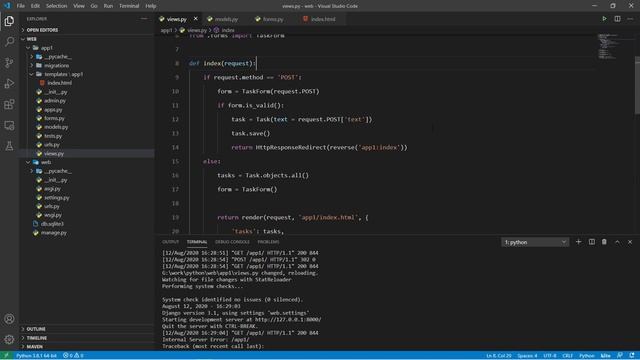Open the Accounts icon in activity bar
Viewport: 640px width, 360px height.
pyautogui.click(x=9, y=319)
